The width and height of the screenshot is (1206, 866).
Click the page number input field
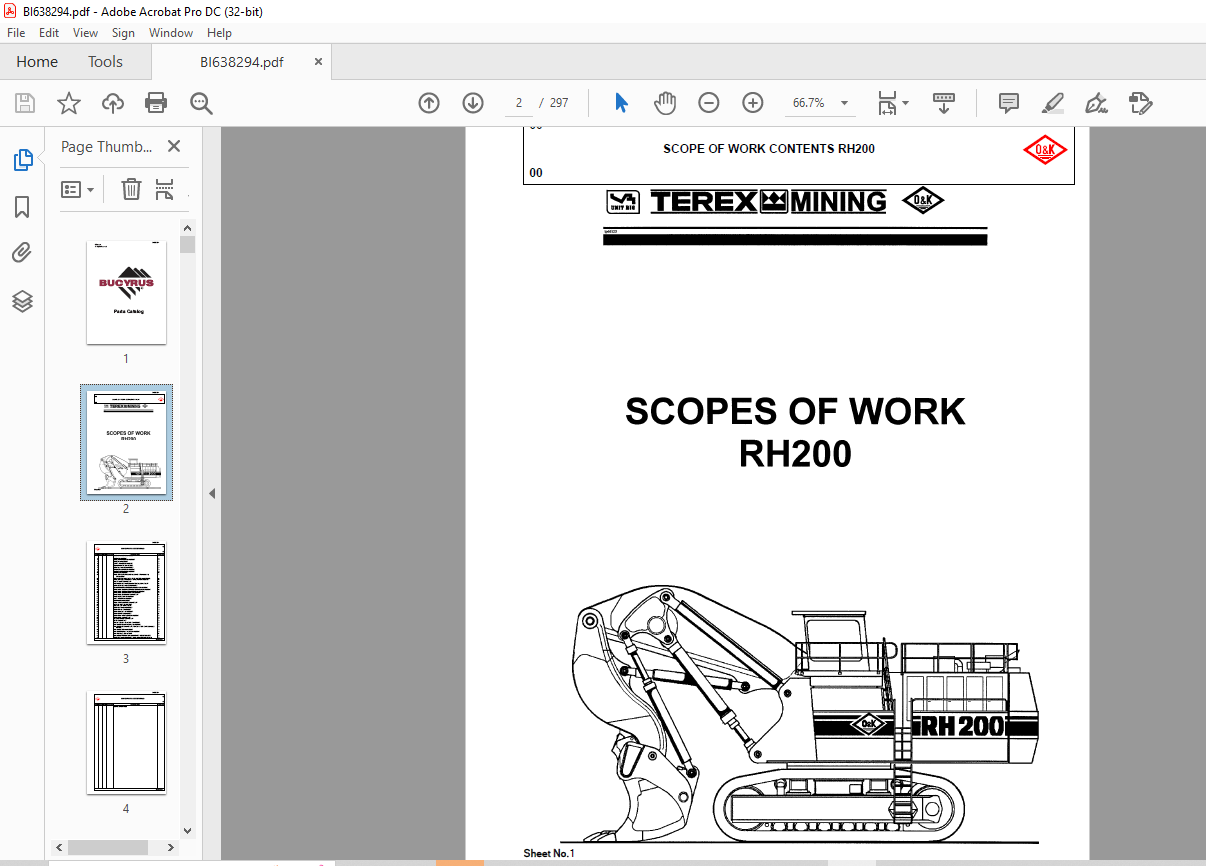519,103
